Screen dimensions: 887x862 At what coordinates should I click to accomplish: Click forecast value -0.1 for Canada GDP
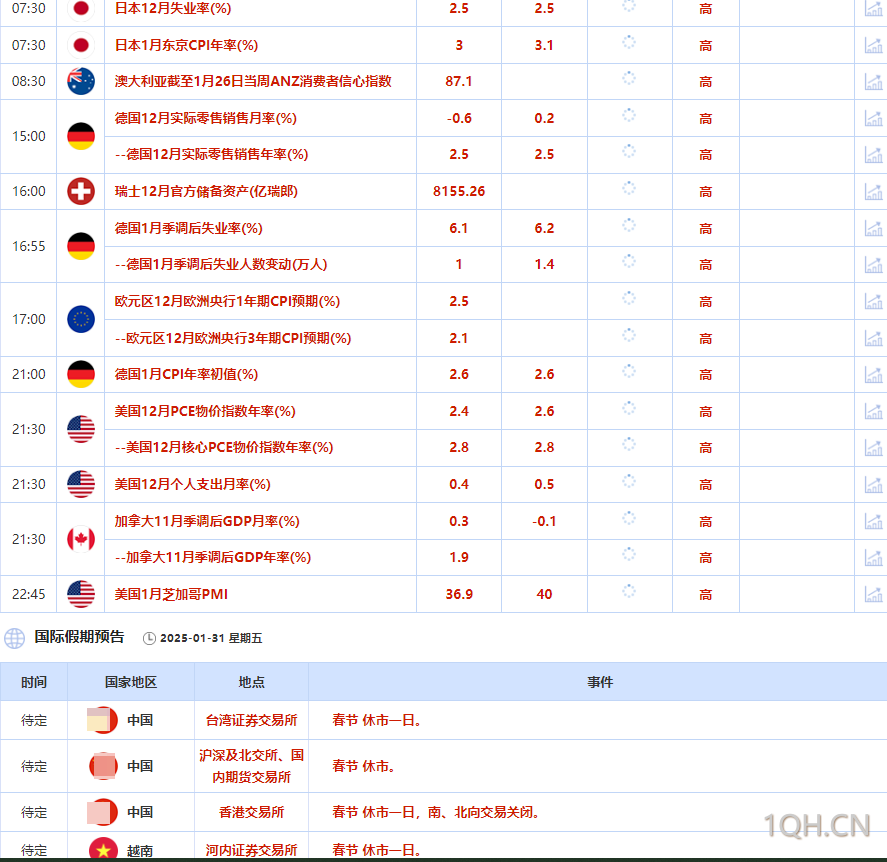point(544,521)
